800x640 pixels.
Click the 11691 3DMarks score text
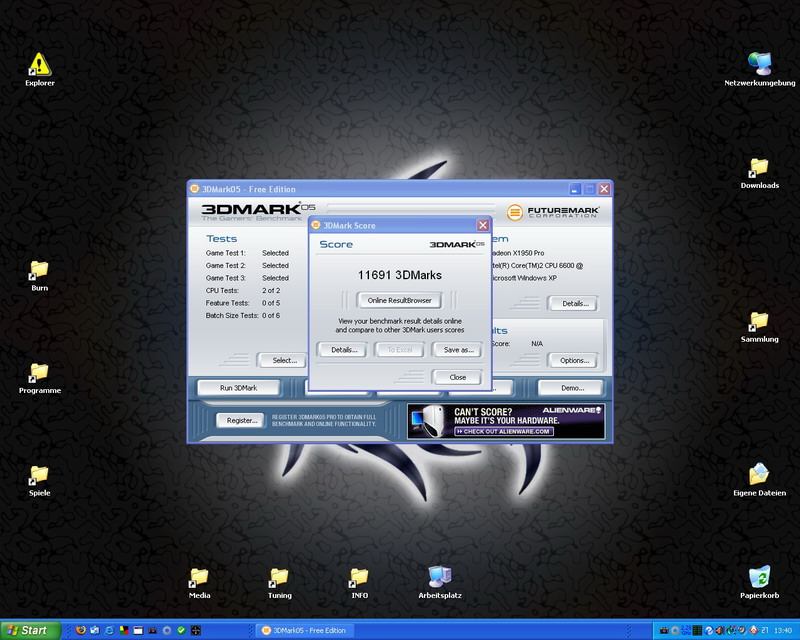[x=399, y=275]
